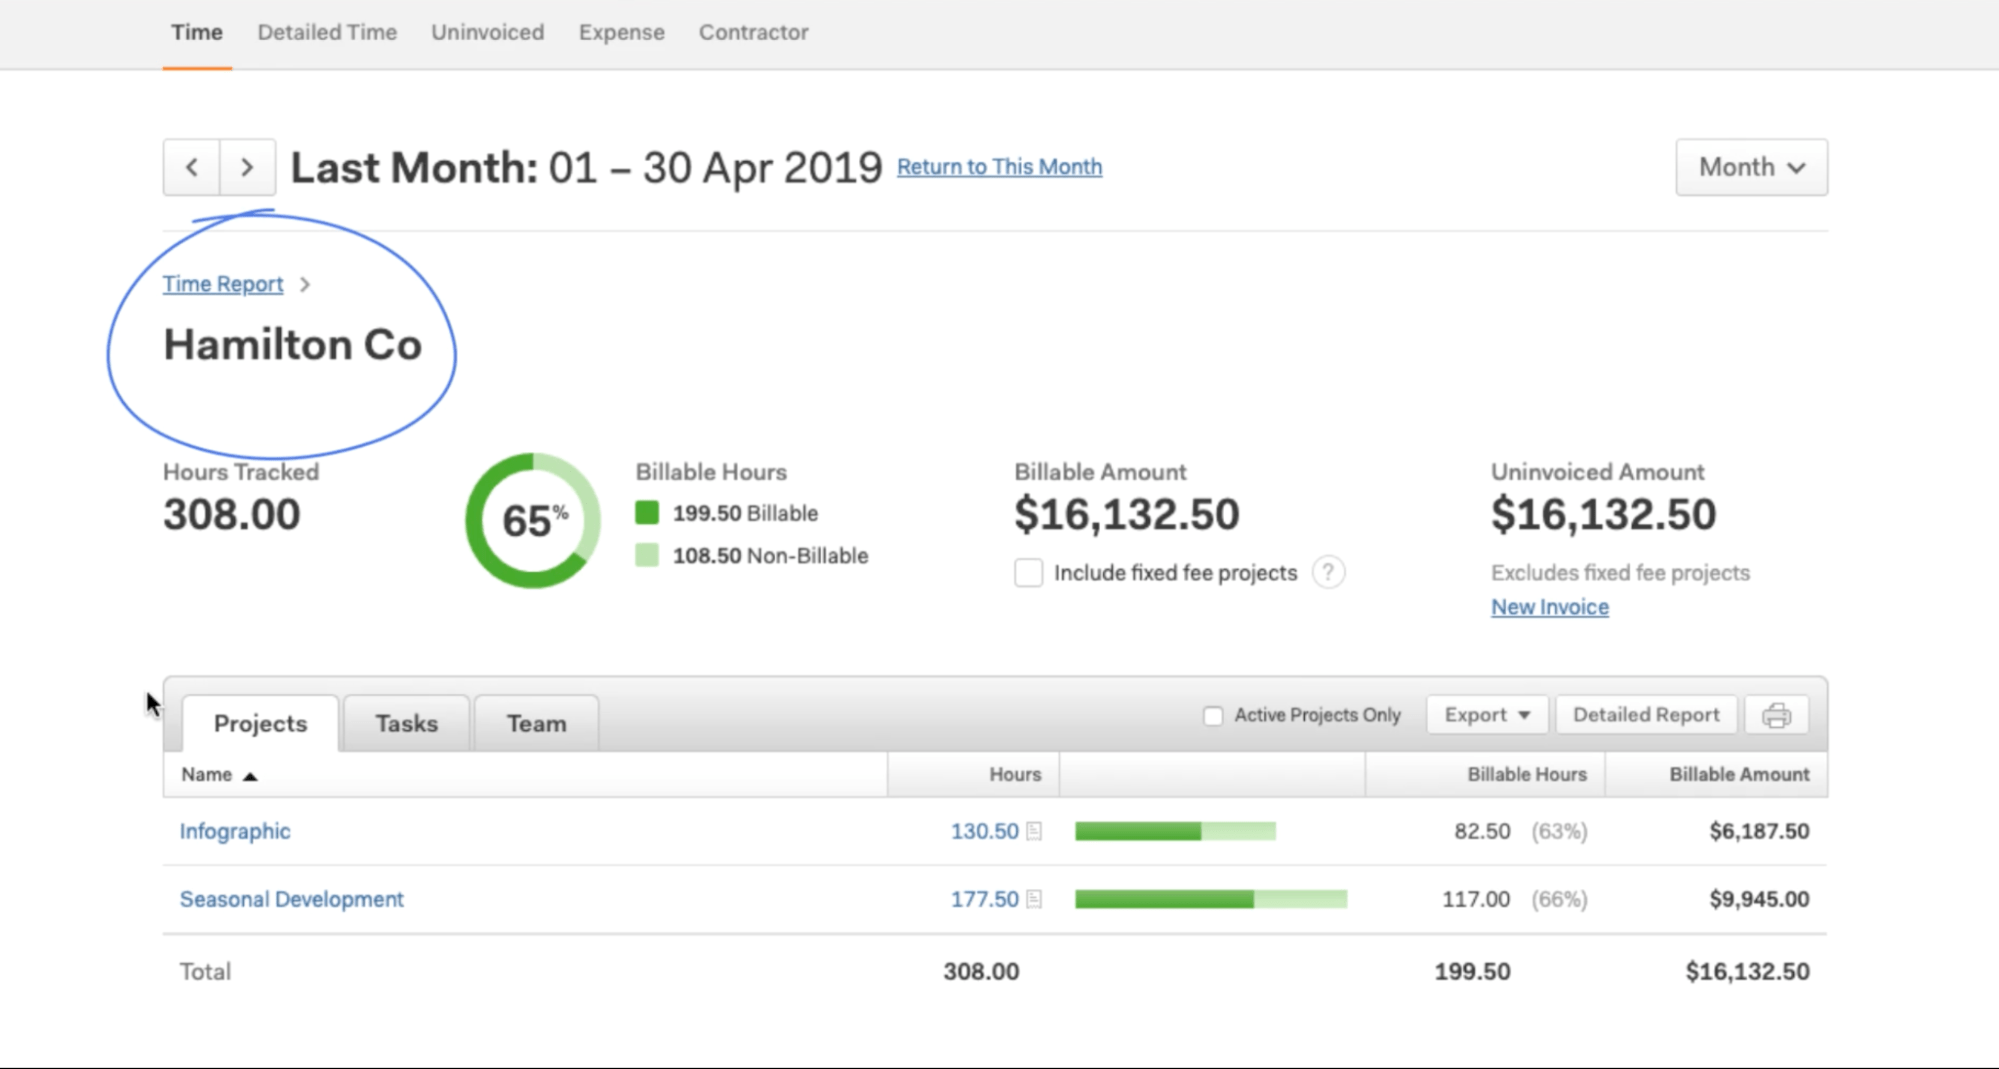1999x1069 pixels.
Task: Open the Contractor tab
Action: coord(754,32)
